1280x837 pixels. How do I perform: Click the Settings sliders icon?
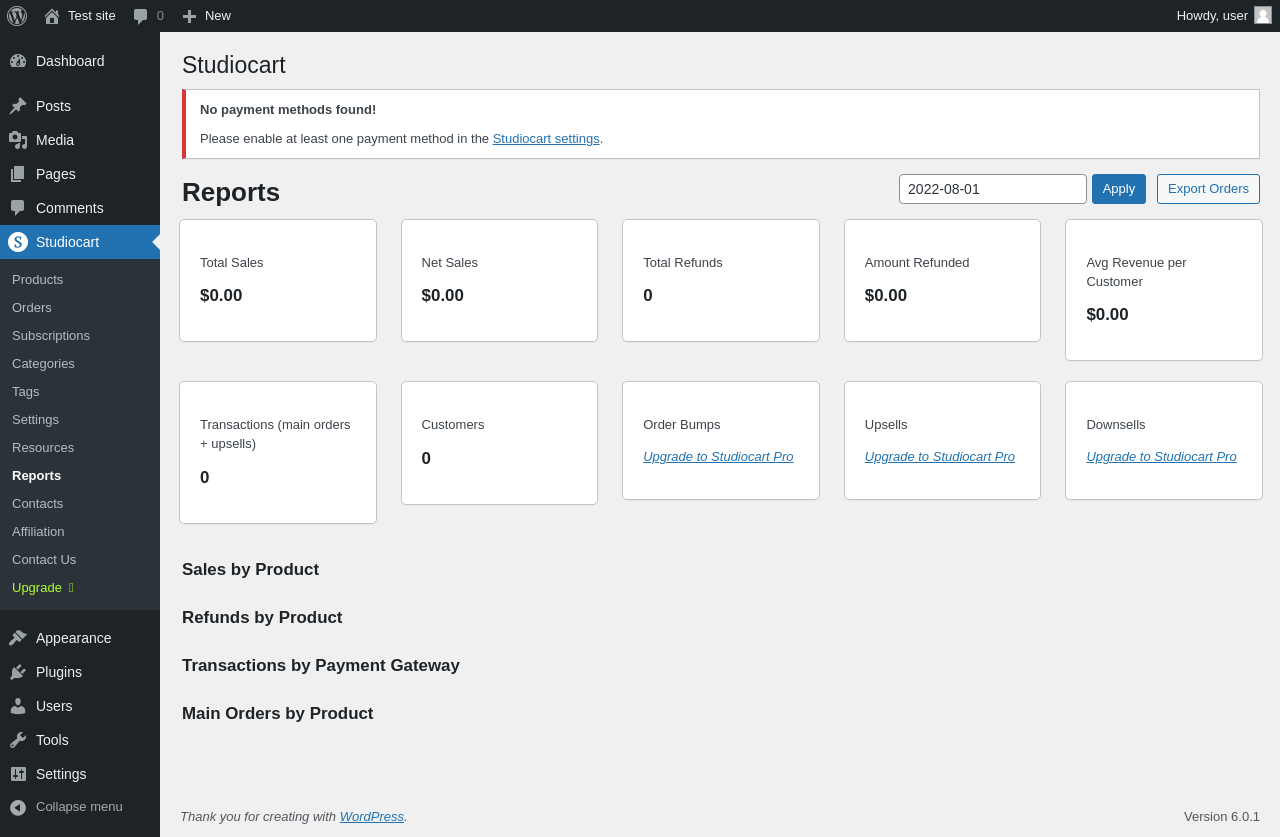pos(18,774)
